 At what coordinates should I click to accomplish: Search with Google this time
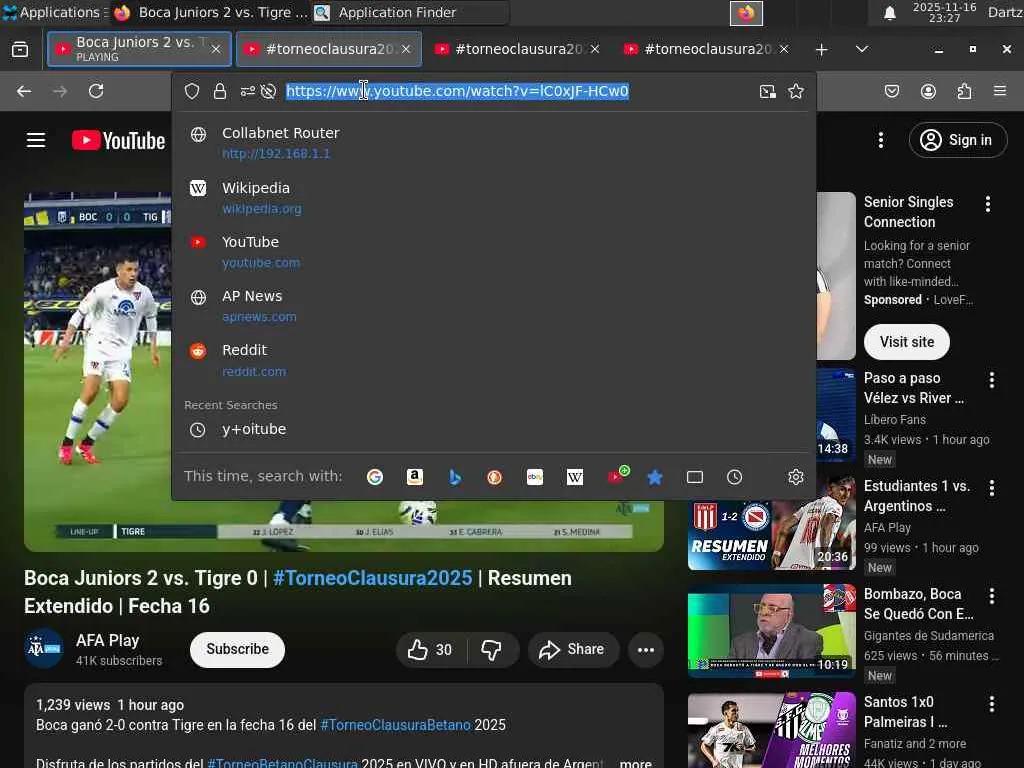click(x=375, y=477)
